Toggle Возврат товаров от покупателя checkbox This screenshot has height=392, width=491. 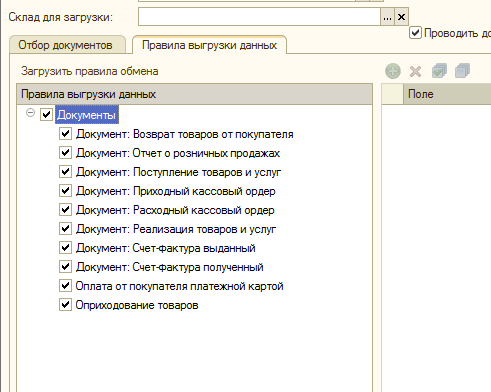pos(65,134)
